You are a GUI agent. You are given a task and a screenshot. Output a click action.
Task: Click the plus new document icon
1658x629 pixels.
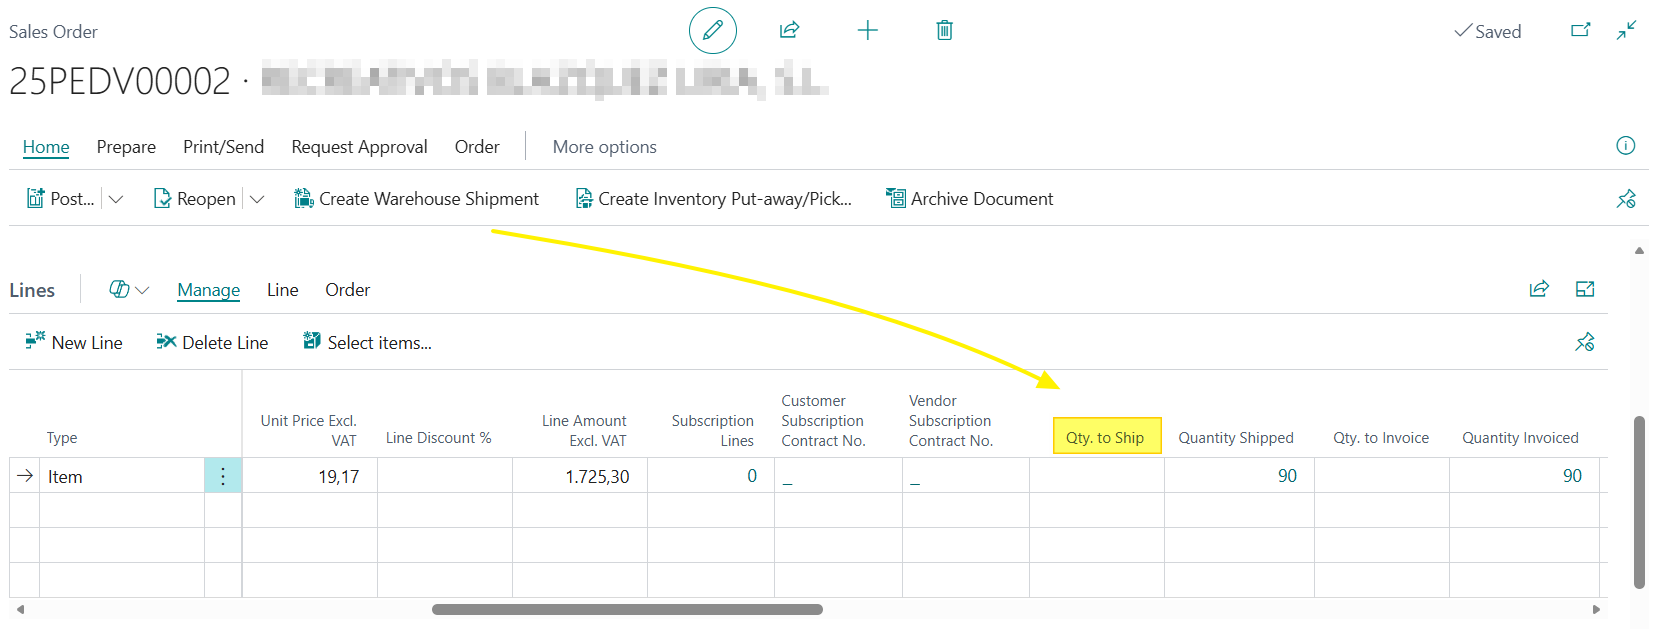point(868,30)
